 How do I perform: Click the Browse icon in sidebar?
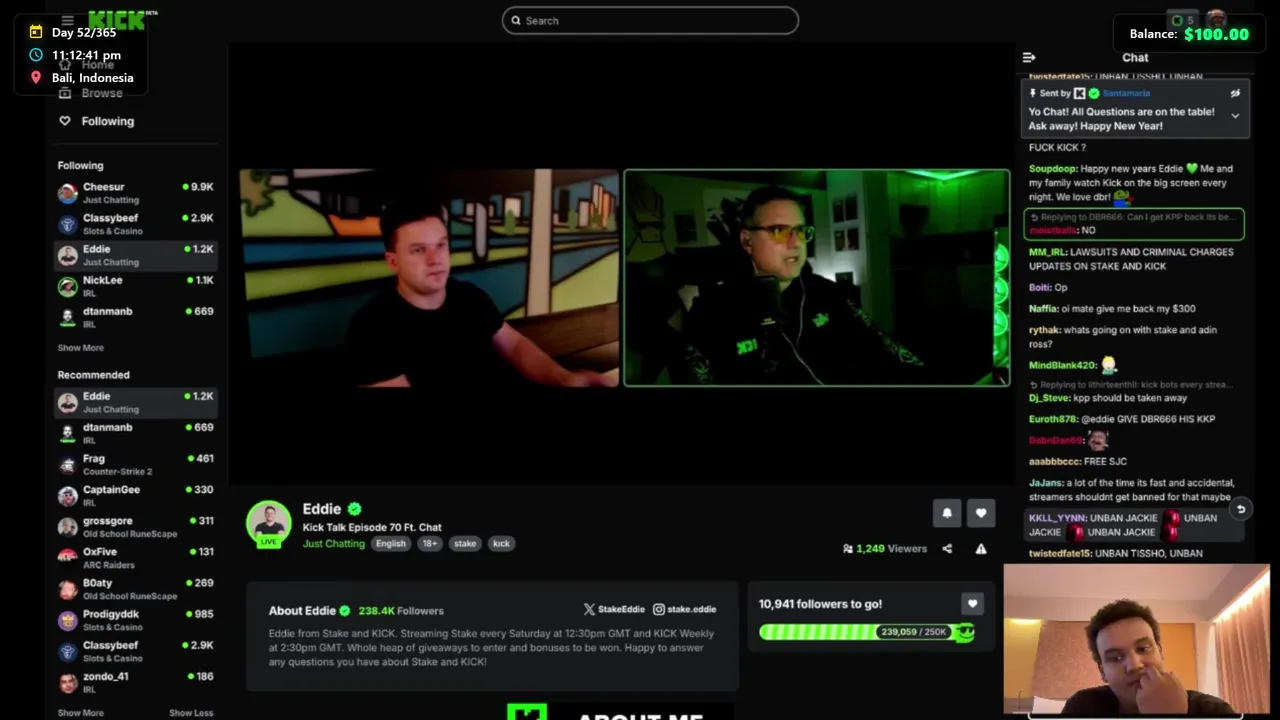click(x=65, y=93)
